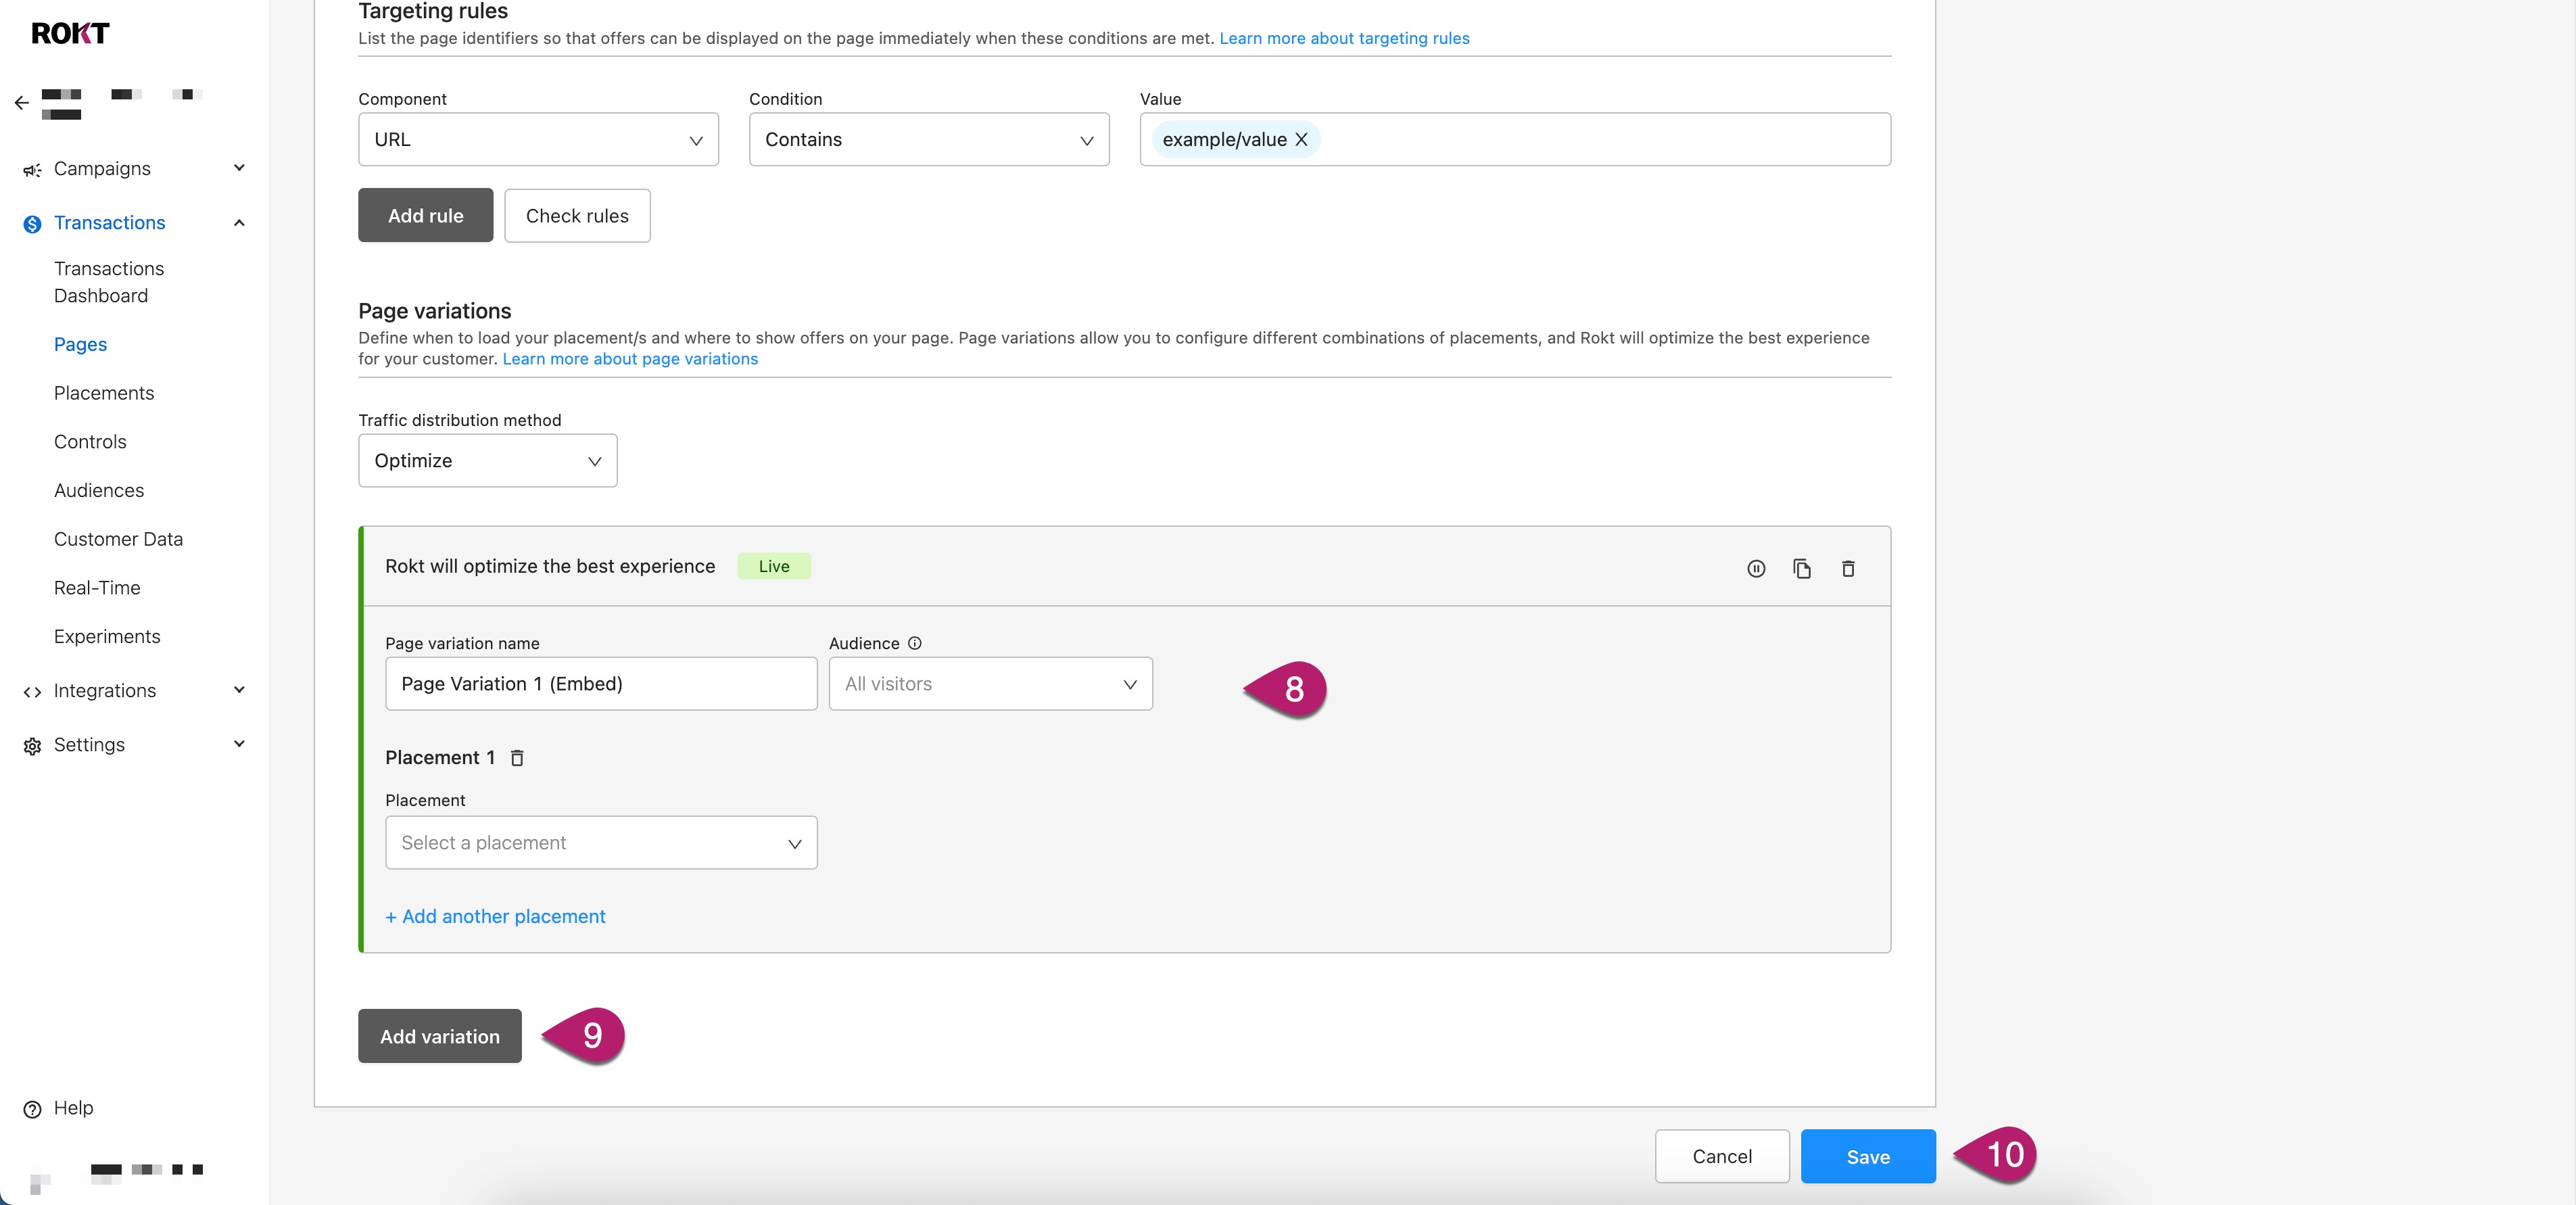Open the Component URL dropdown
The image size is (2576, 1205).
(x=538, y=140)
